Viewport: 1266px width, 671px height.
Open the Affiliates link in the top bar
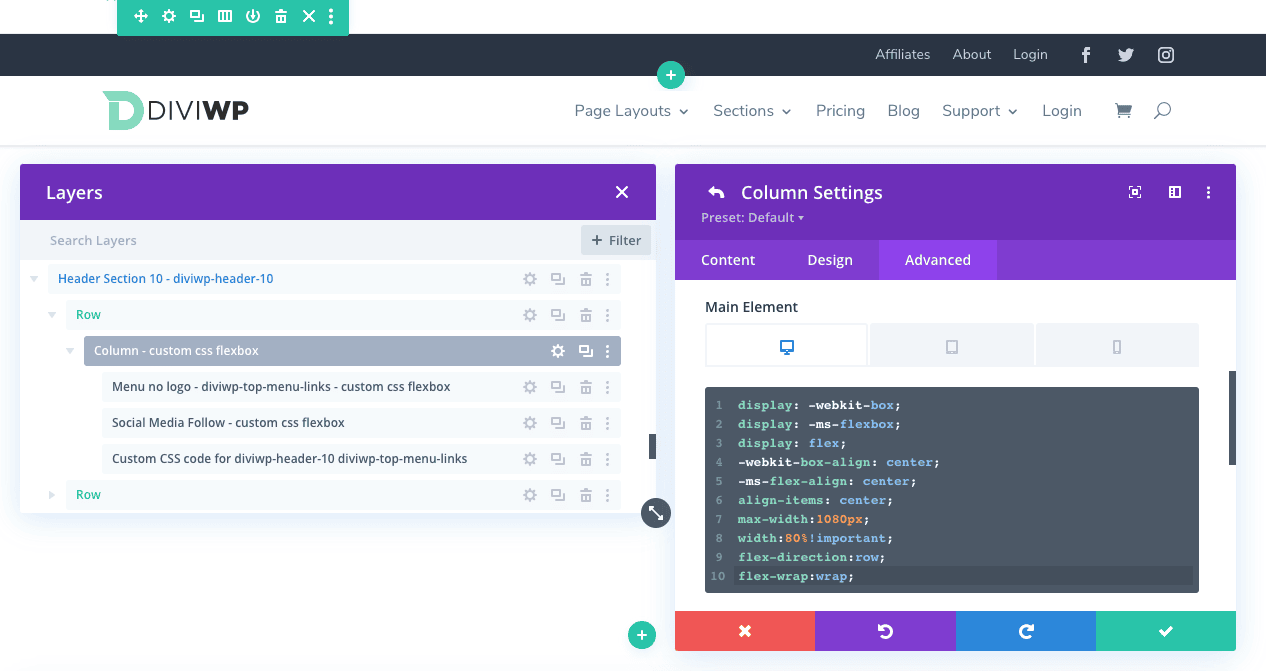click(x=903, y=55)
